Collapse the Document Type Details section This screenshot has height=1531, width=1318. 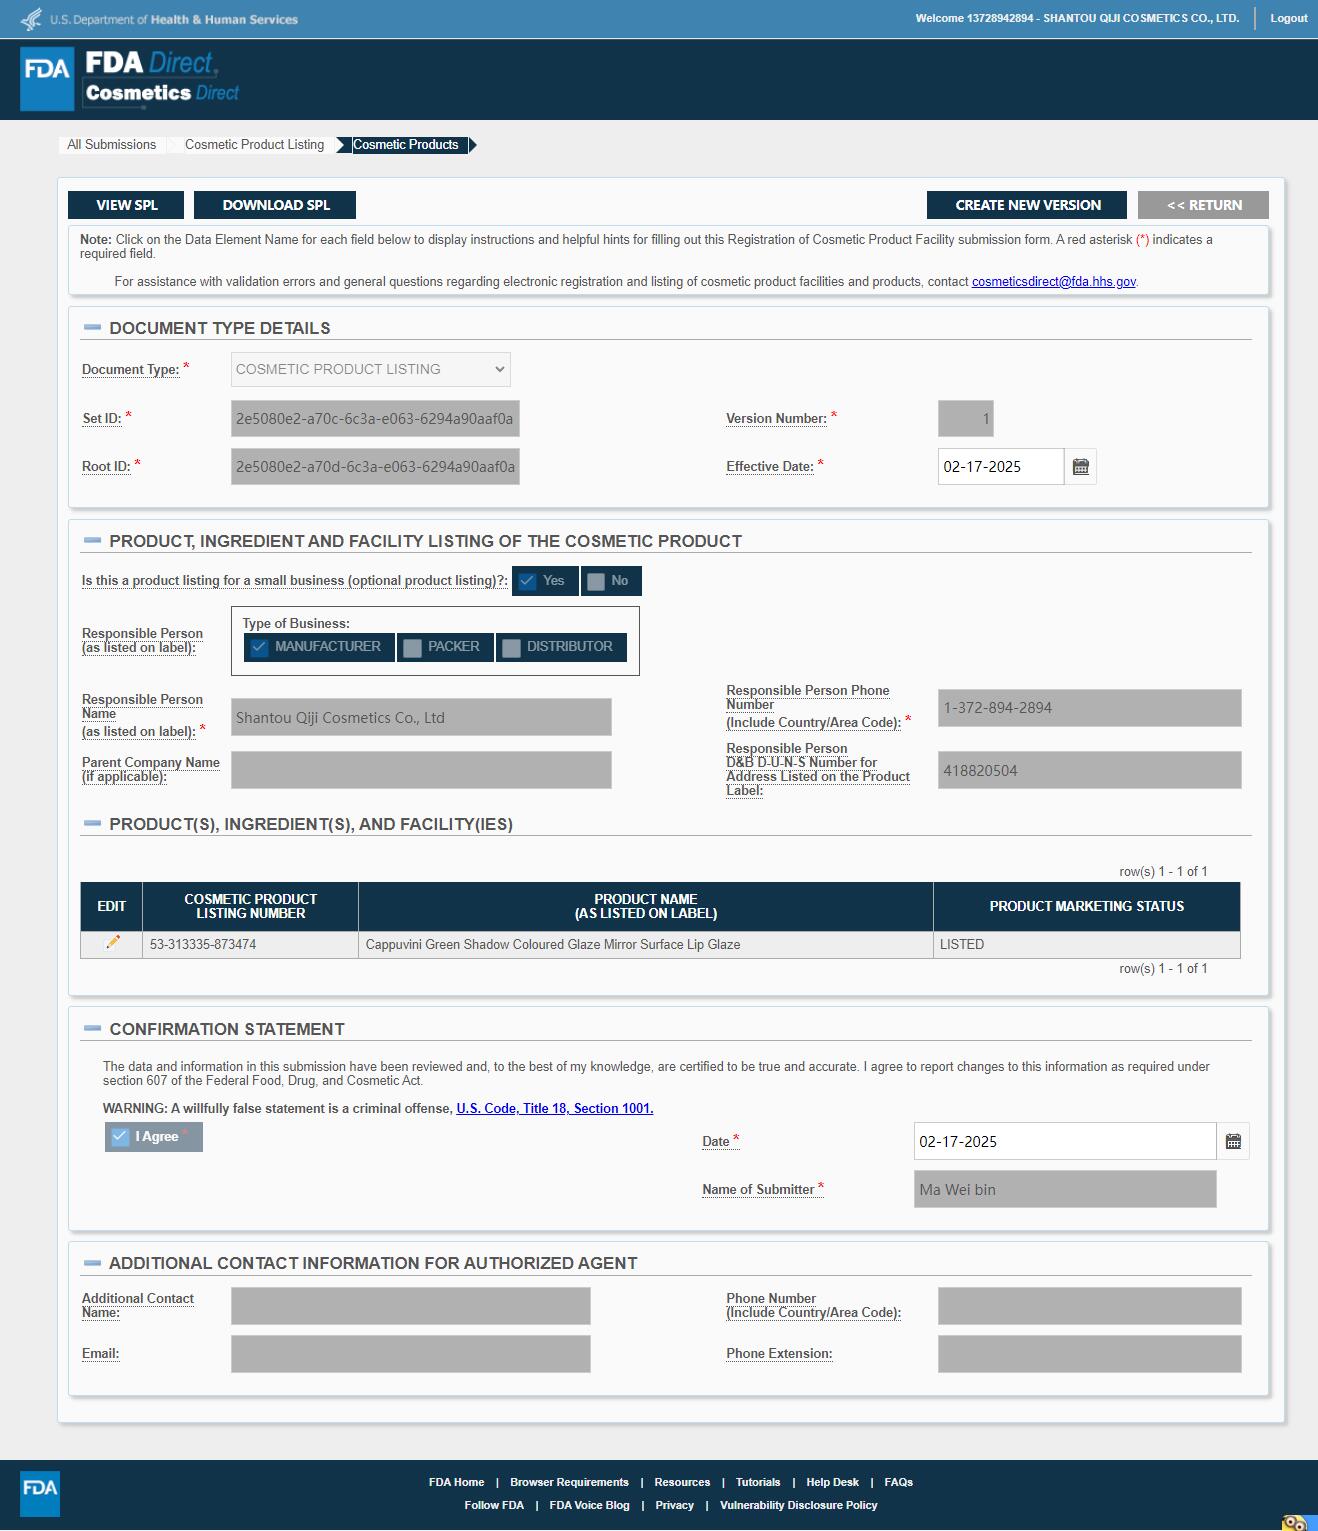coord(93,328)
